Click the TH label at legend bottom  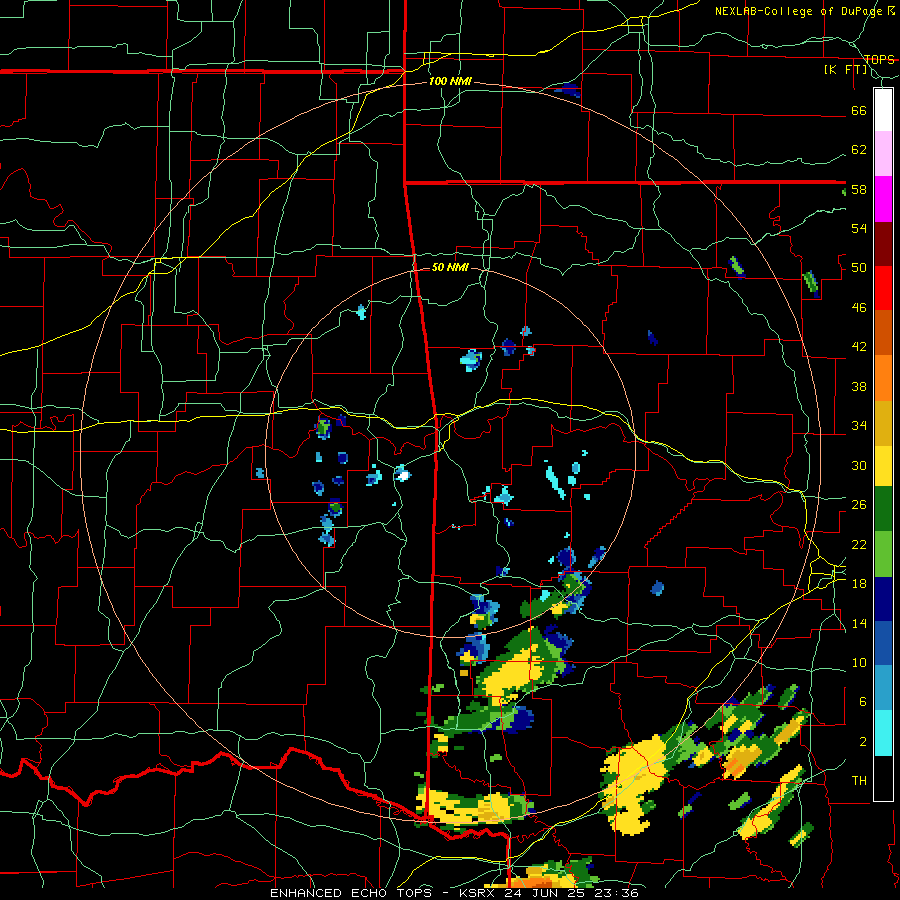coord(859,781)
